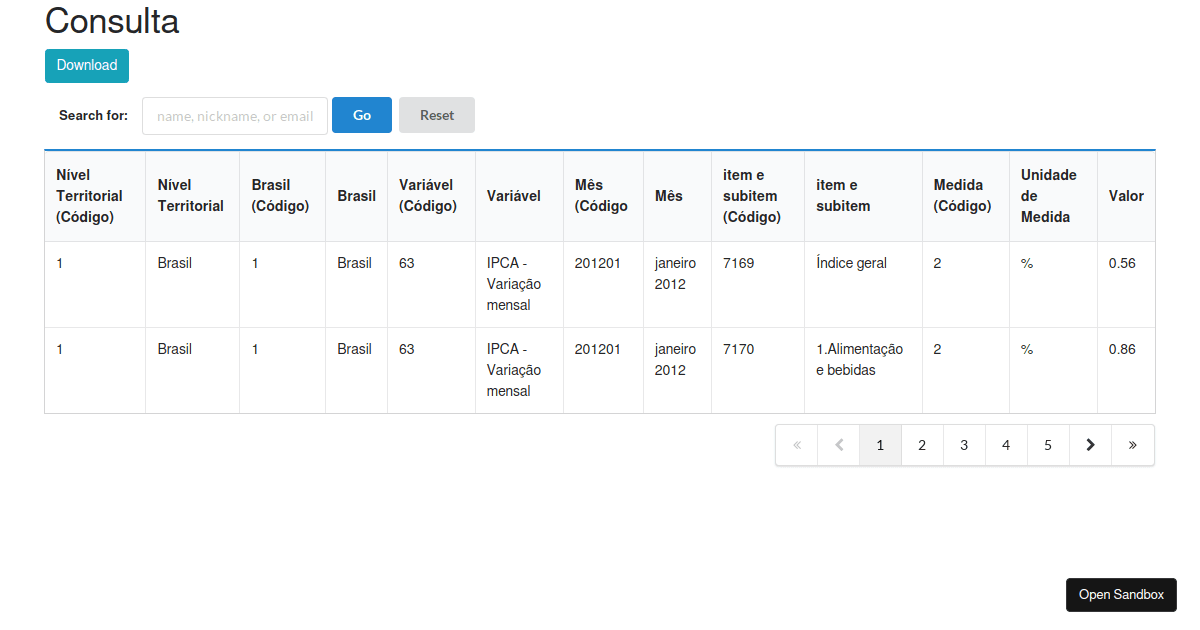Image resolution: width=1200 pixels, height=630 pixels.
Task: Select the currently active page 1
Action: click(x=880, y=444)
